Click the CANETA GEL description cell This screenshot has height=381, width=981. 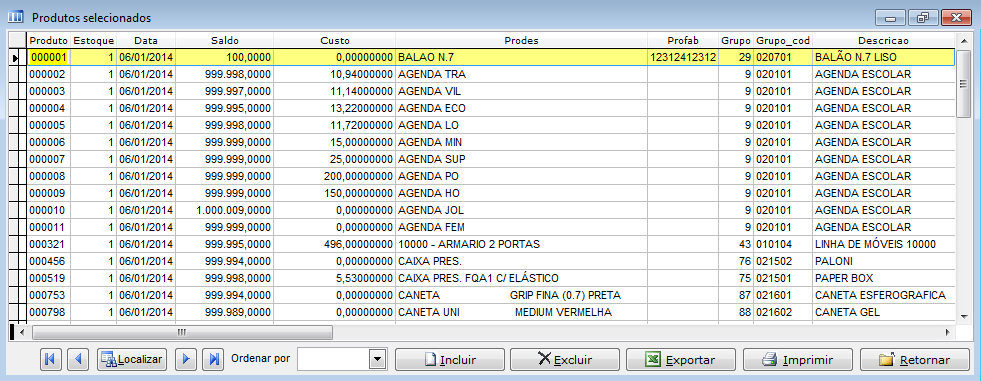[x=883, y=311]
